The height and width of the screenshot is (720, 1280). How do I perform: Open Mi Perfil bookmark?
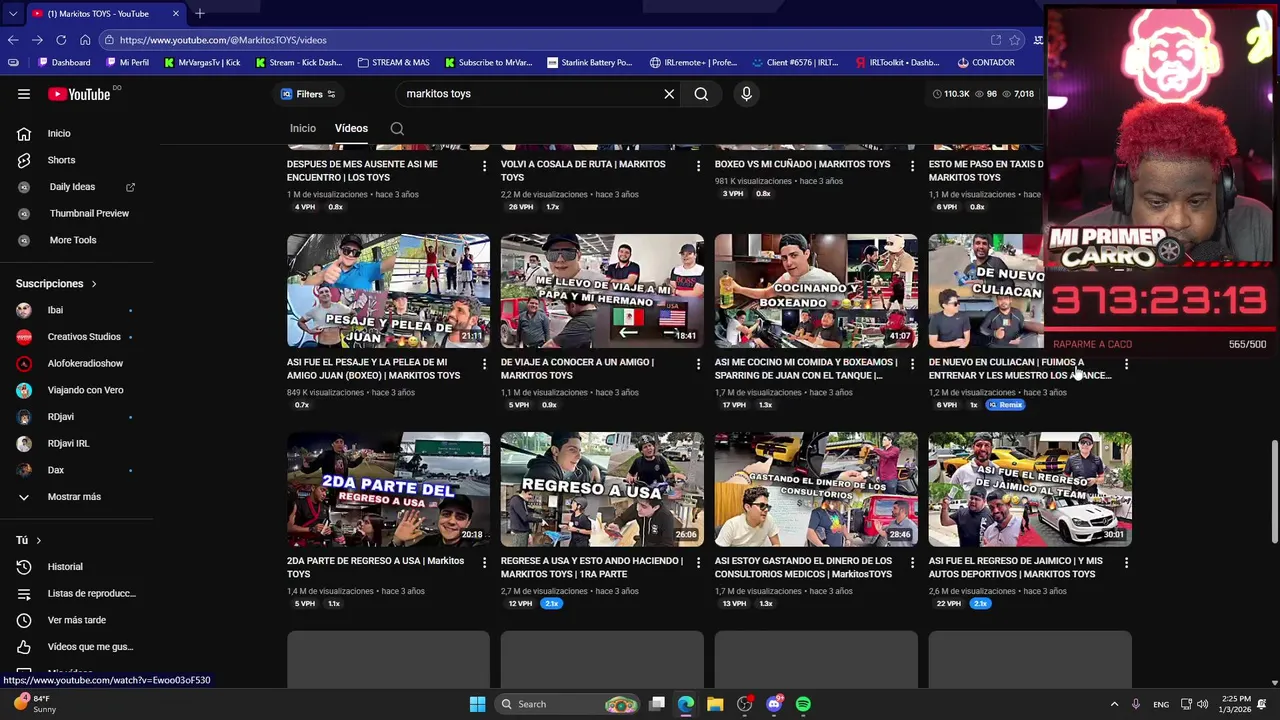click(126, 62)
